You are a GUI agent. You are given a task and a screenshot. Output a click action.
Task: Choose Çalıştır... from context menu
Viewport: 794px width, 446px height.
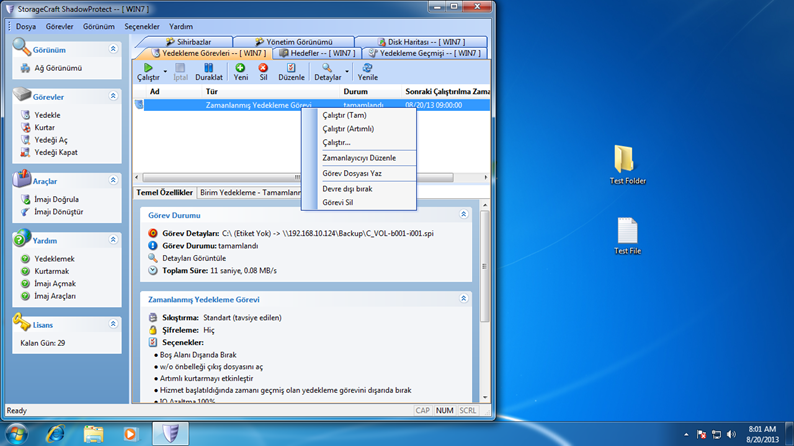tap(336, 142)
